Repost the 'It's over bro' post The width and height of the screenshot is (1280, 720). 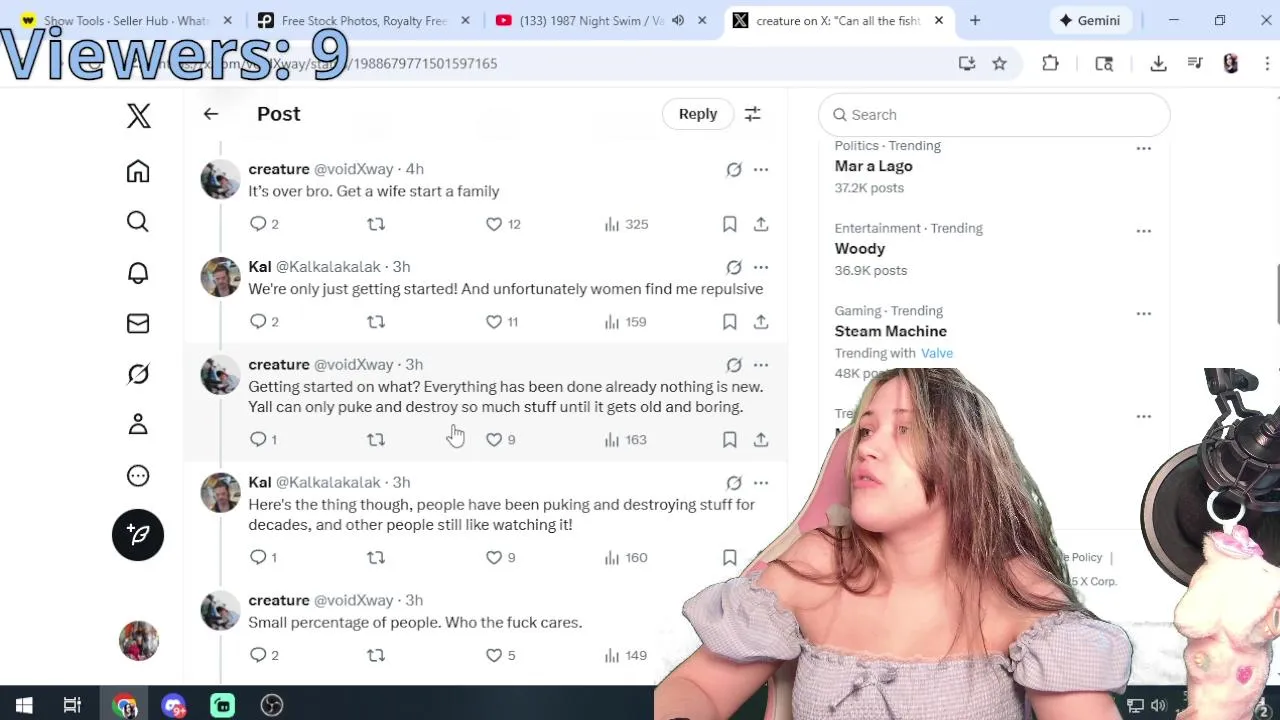376,224
